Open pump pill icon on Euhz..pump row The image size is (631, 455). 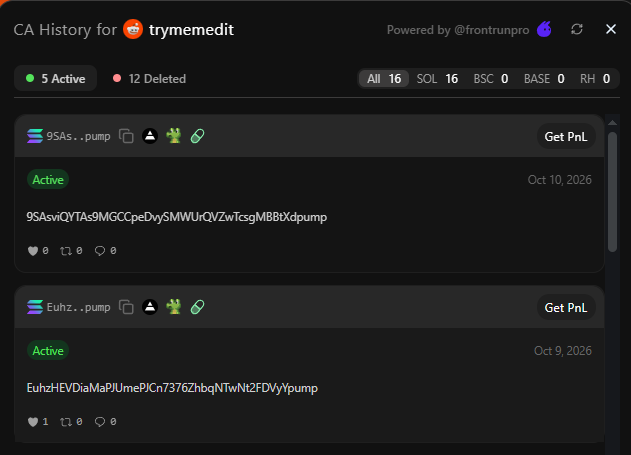(x=198, y=307)
